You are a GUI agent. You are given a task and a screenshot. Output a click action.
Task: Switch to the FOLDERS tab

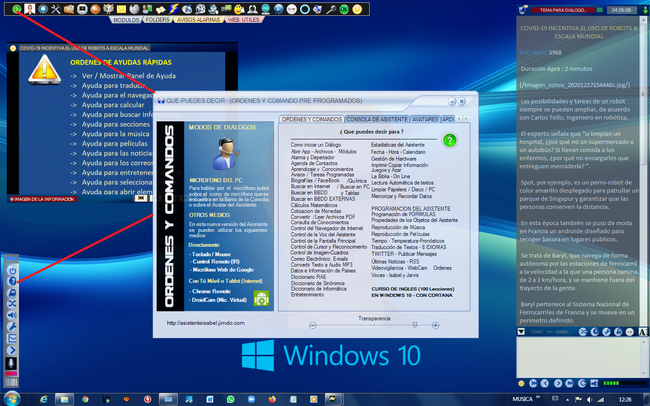pyautogui.click(x=158, y=19)
